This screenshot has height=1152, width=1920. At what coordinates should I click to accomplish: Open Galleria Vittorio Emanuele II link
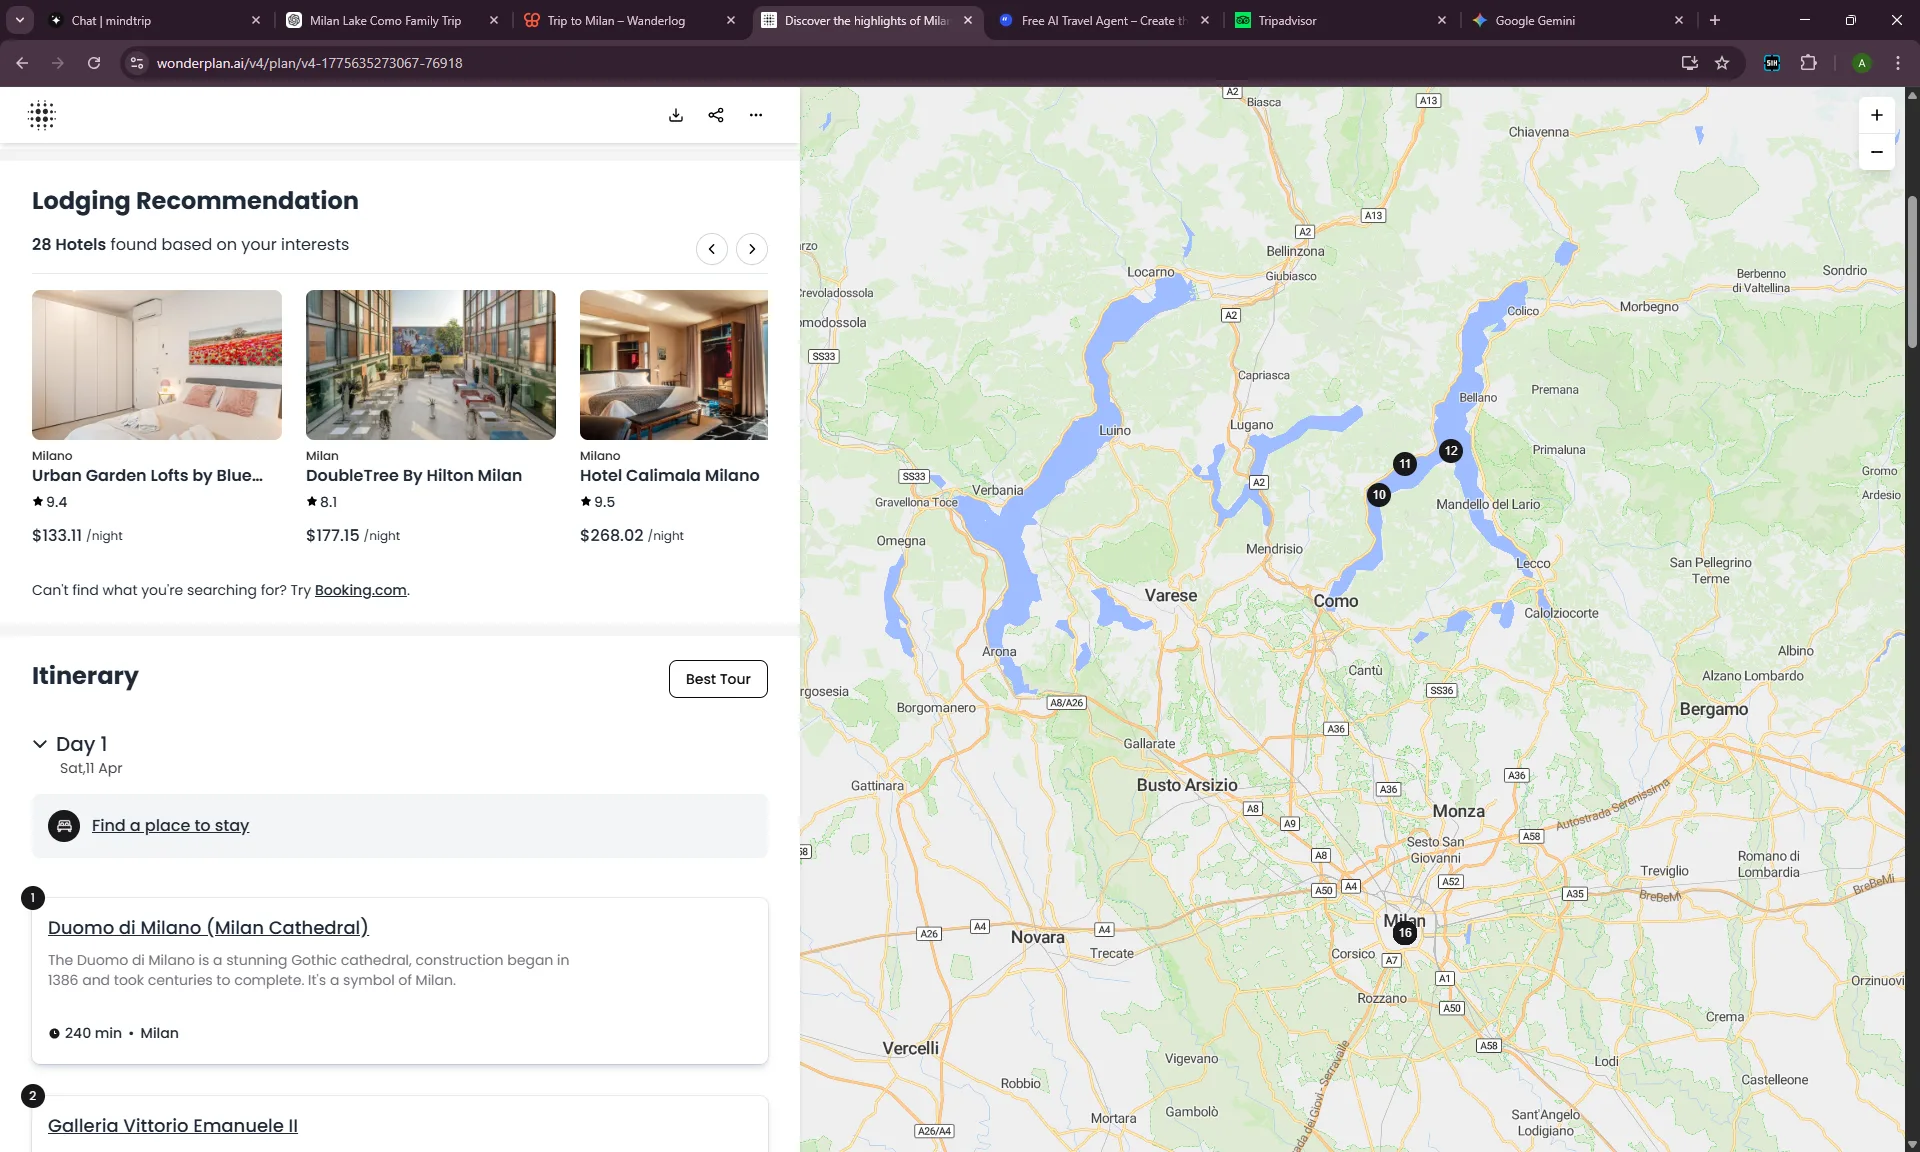pos(173,1125)
